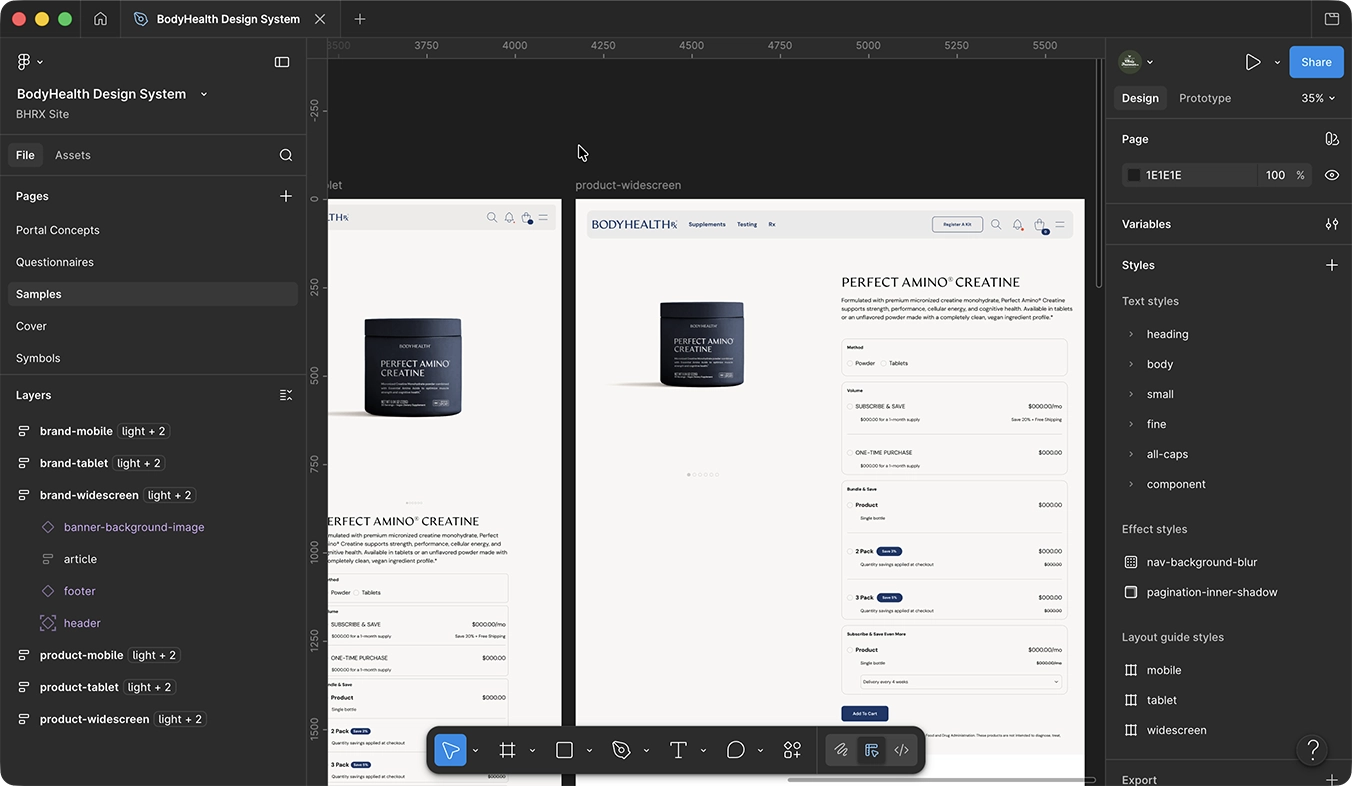Screen dimensions: 1352x786
Task: Open the help question mark button
Action: pyautogui.click(x=1313, y=750)
